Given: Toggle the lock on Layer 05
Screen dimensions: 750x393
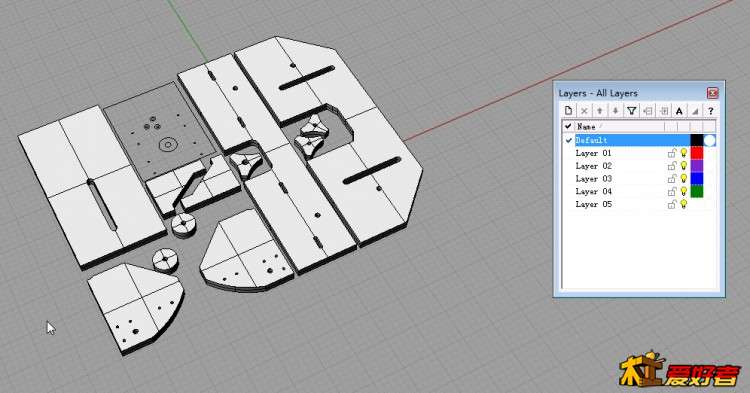Looking at the screenshot, I should [672, 204].
